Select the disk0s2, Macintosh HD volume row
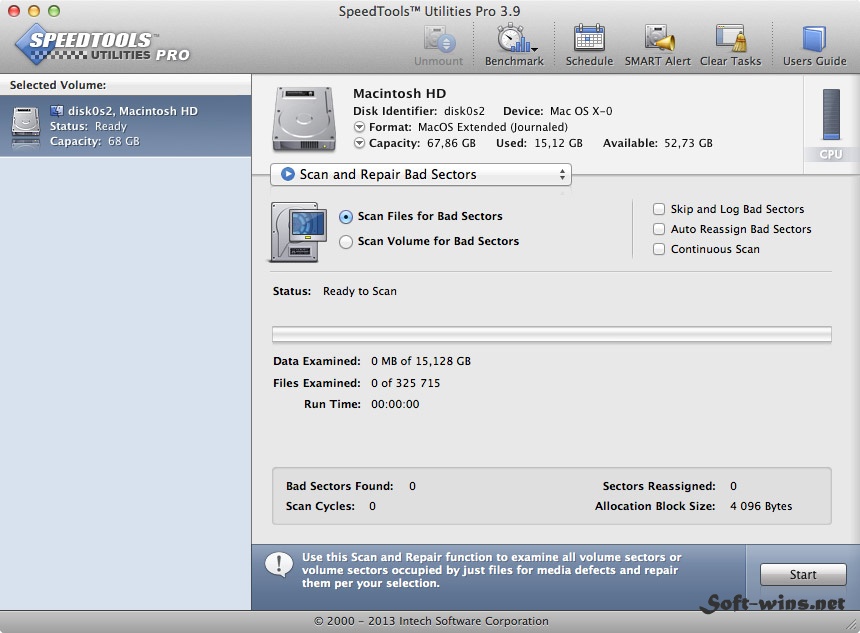This screenshot has width=860, height=633. click(x=126, y=126)
